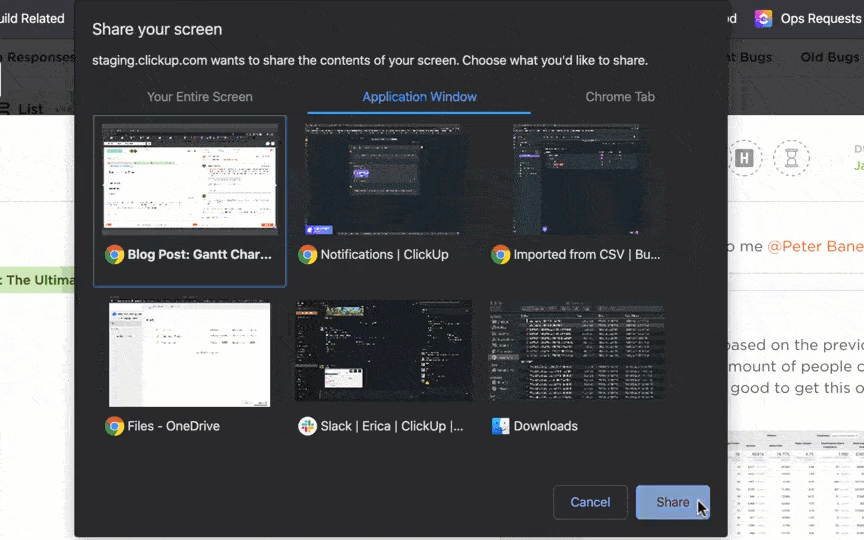Click the "Slack | Erica | ClickUp |..." label
The height and width of the screenshot is (540, 864).
pyautogui.click(x=392, y=426)
